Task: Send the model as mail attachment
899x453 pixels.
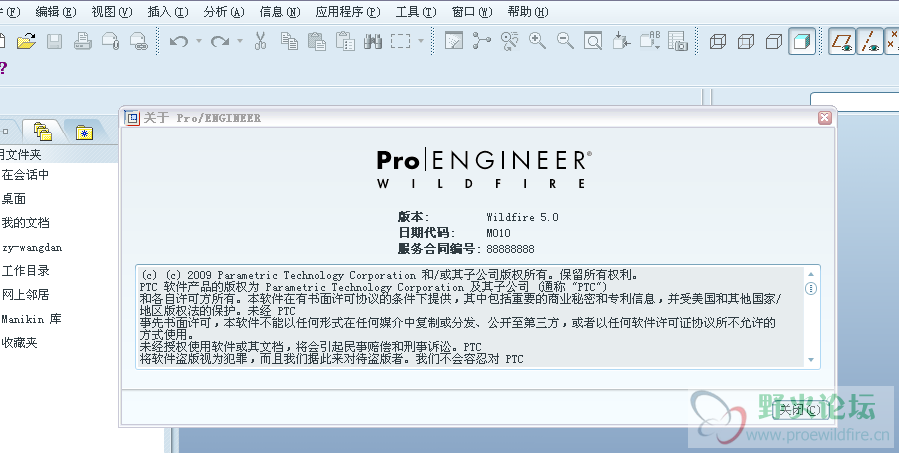Action: coord(110,41)
